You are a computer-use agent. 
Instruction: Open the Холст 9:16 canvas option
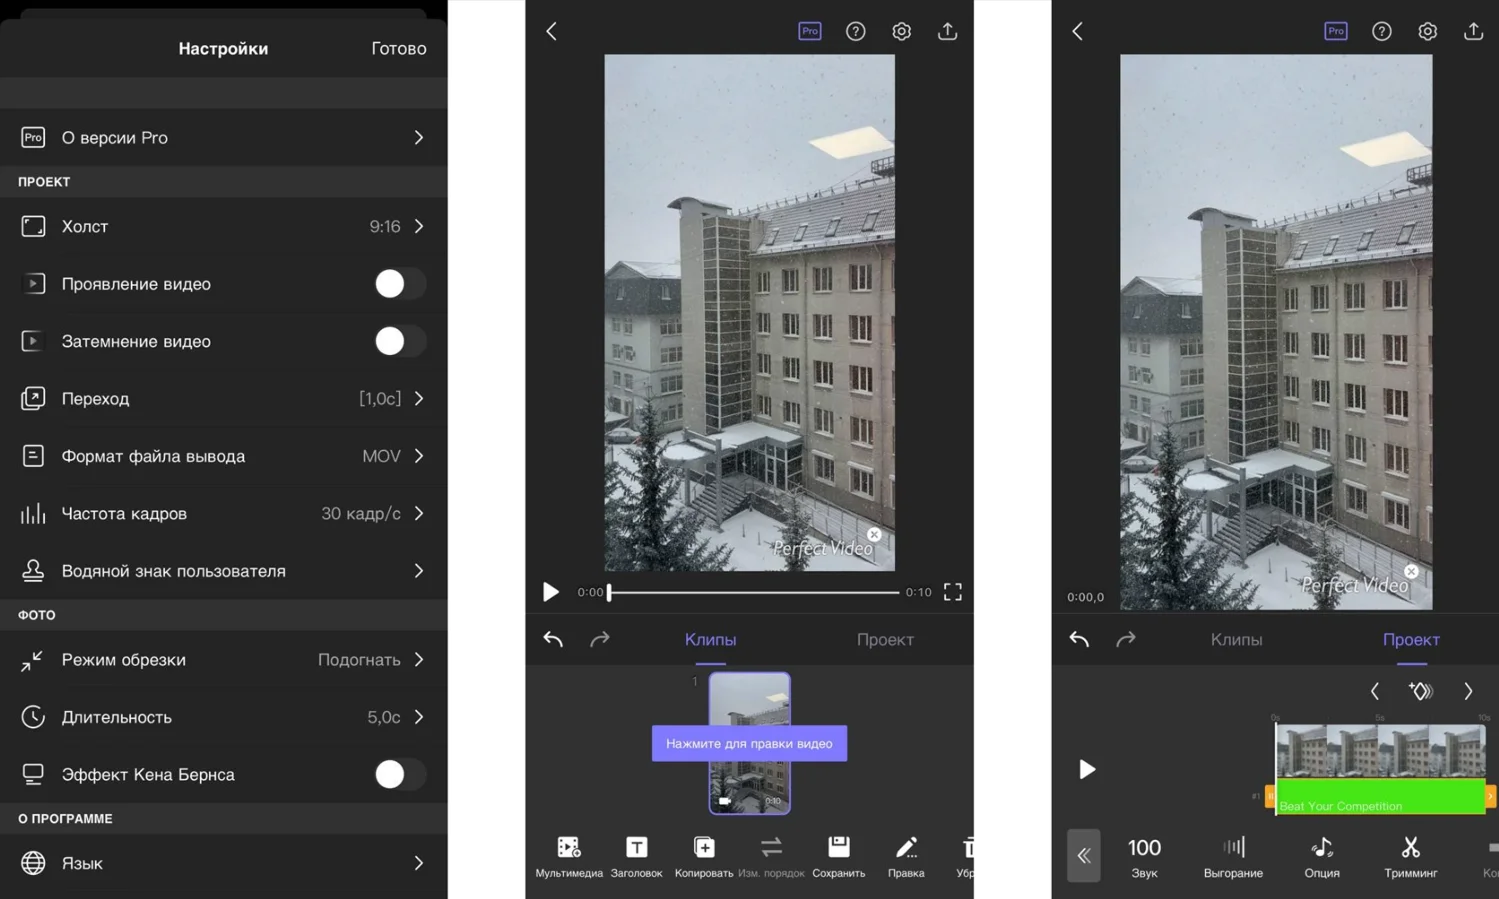[x=223, y=227]
